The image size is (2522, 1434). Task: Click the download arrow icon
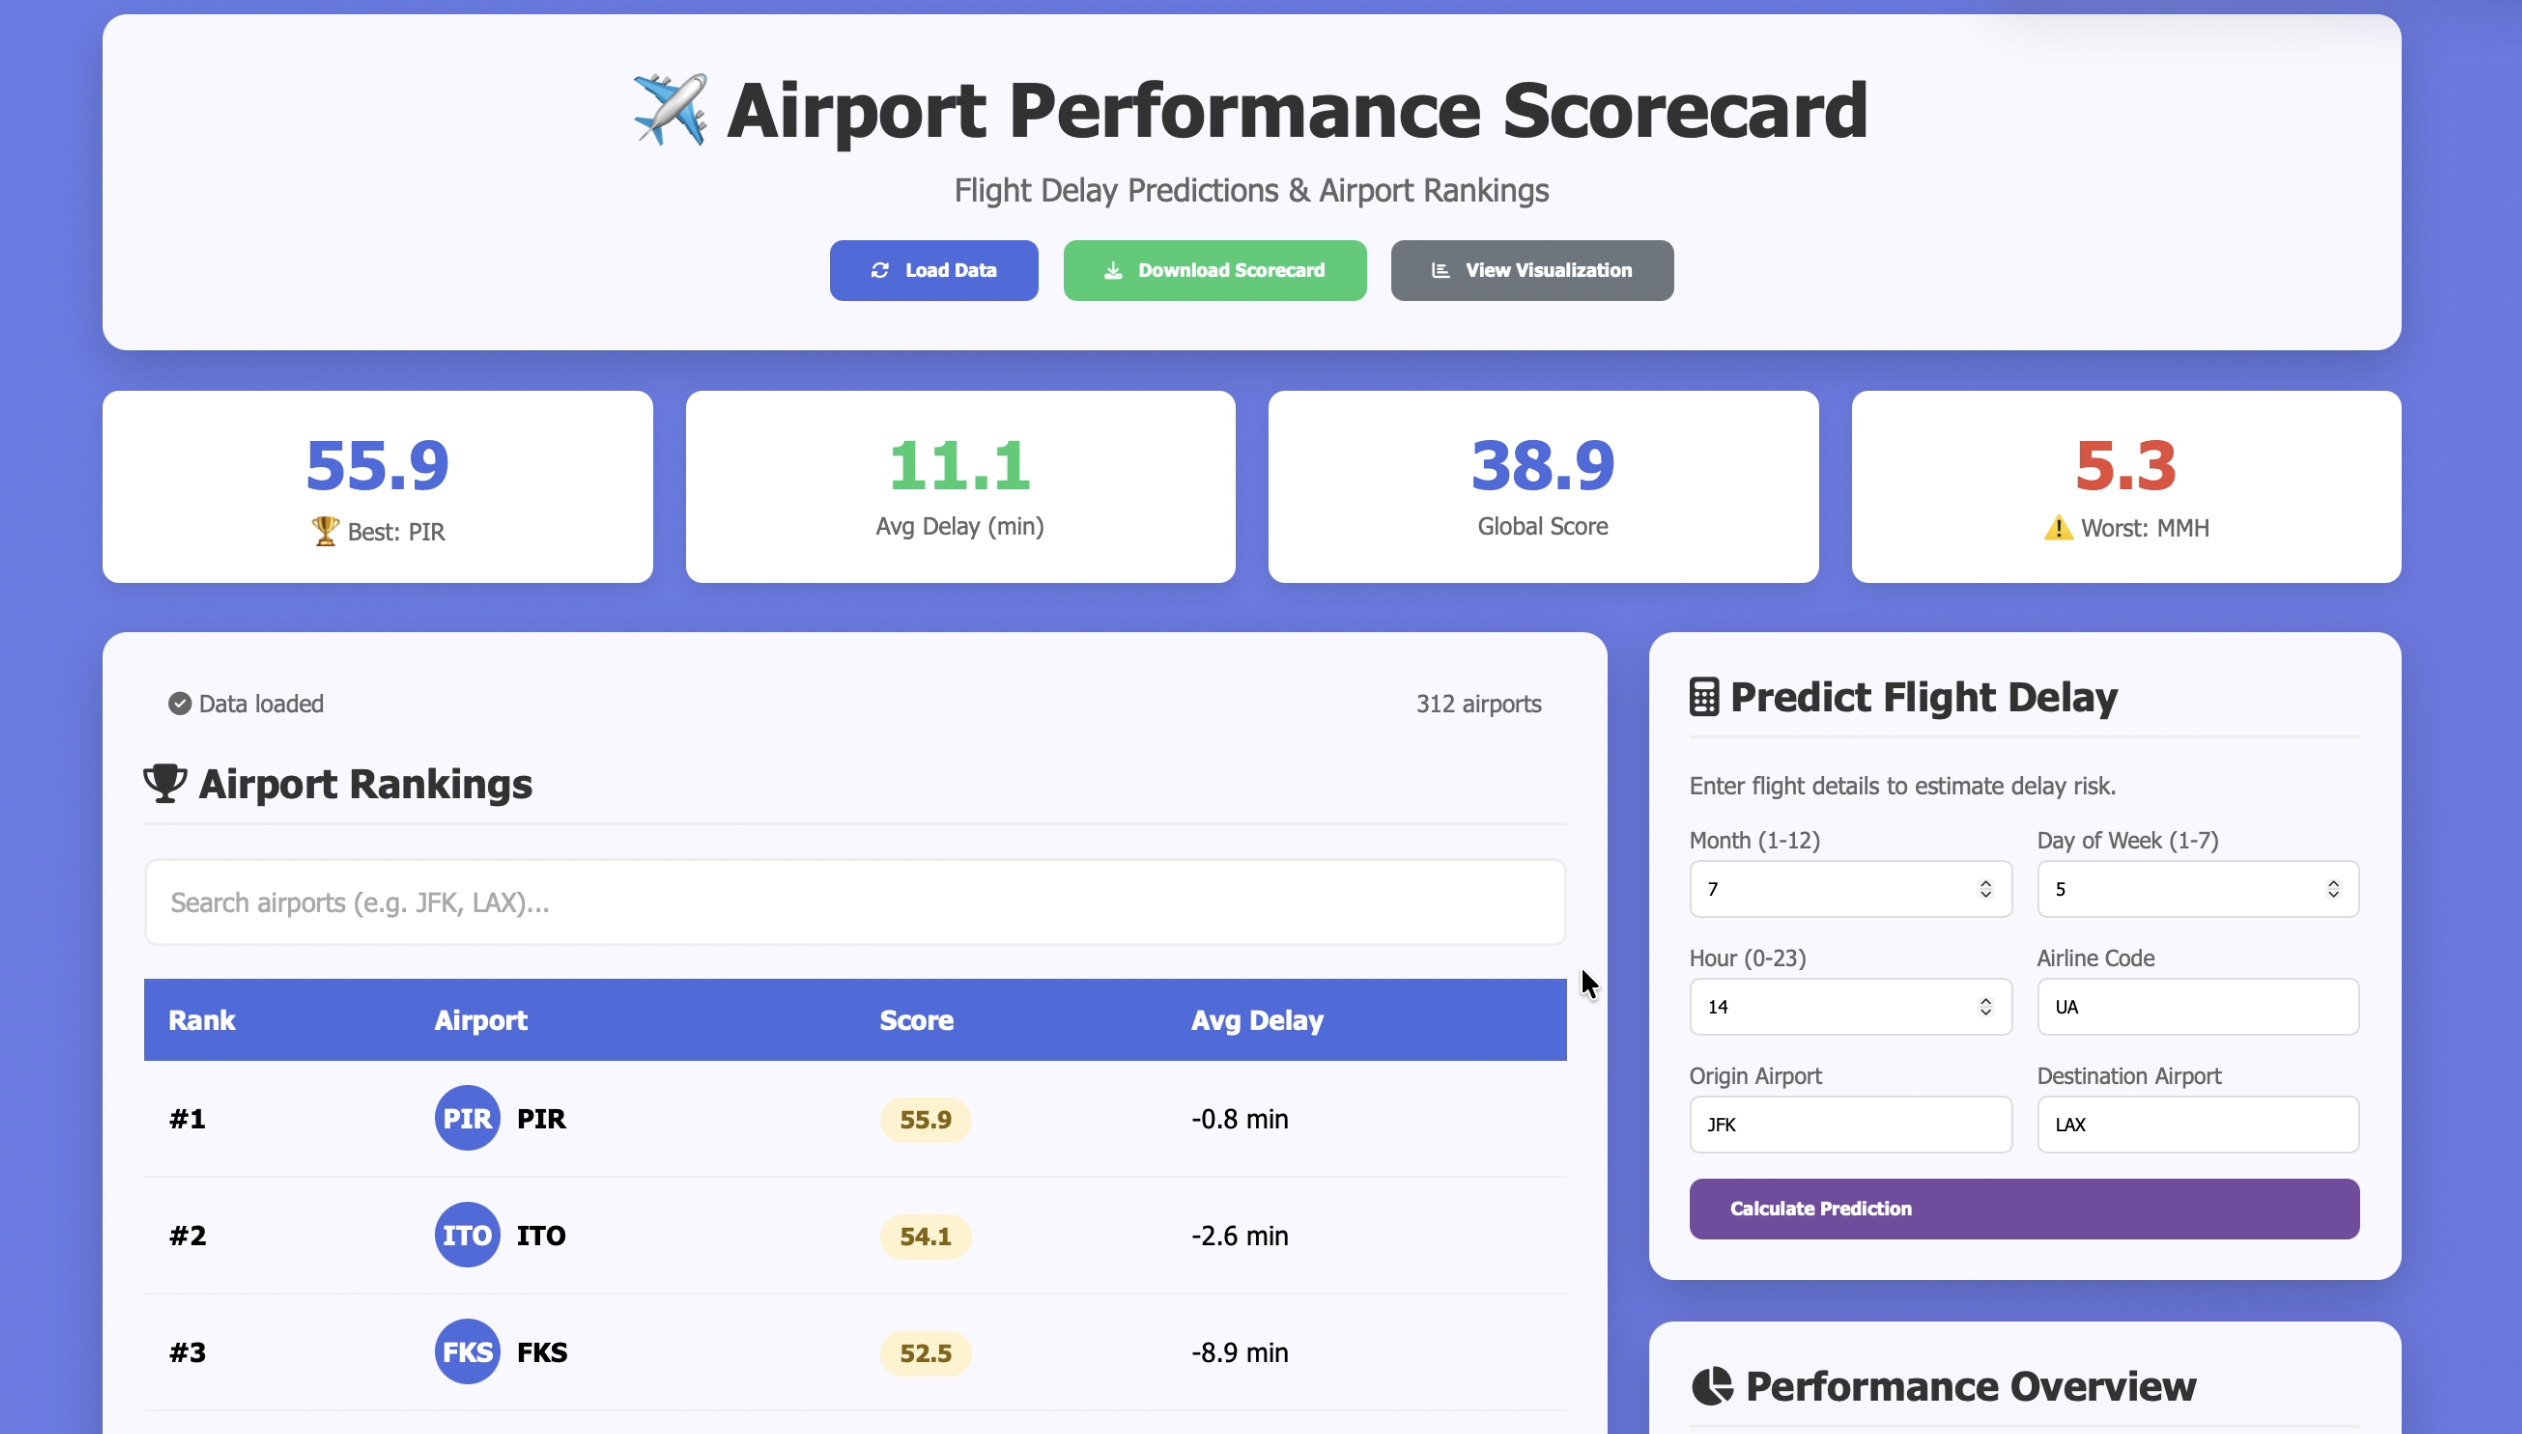[1112, 270]
